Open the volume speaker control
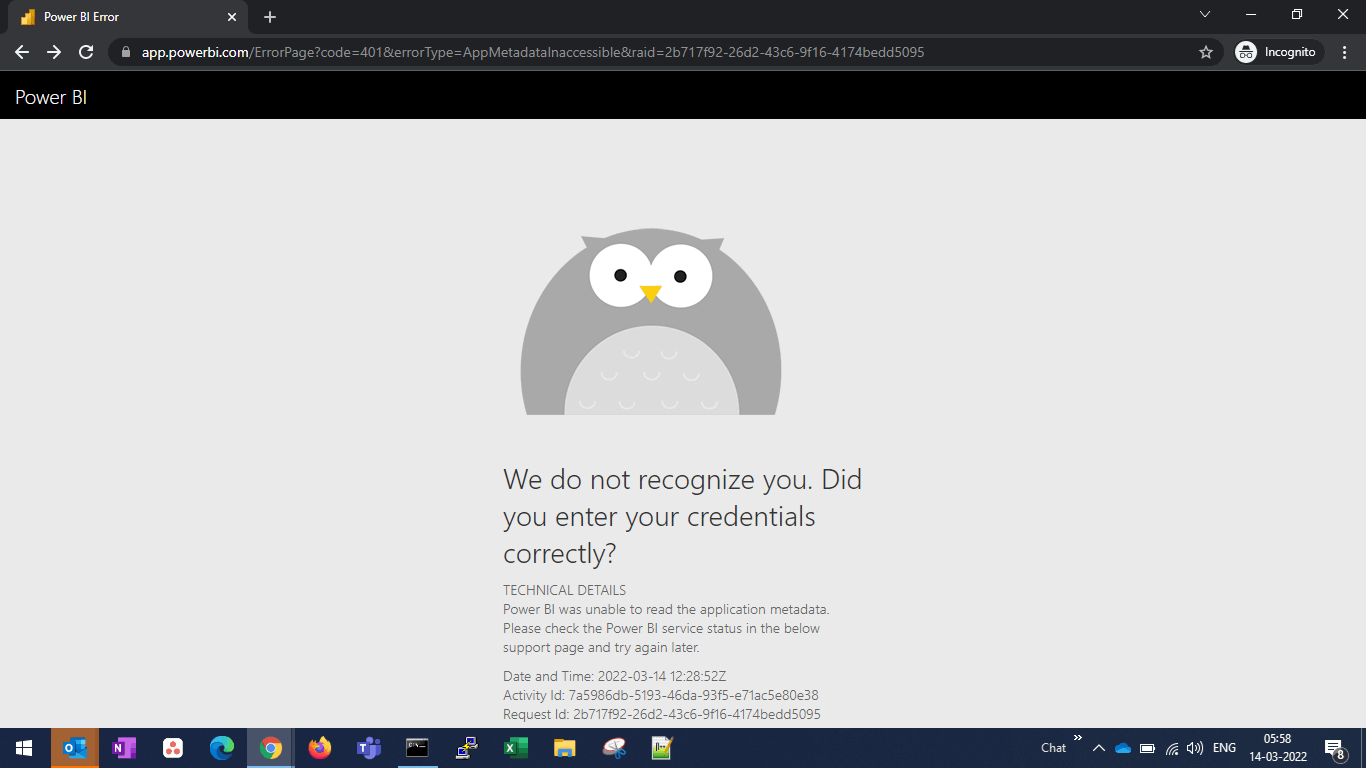This screenshot has height=768, width=1366. coord(1195,748)
